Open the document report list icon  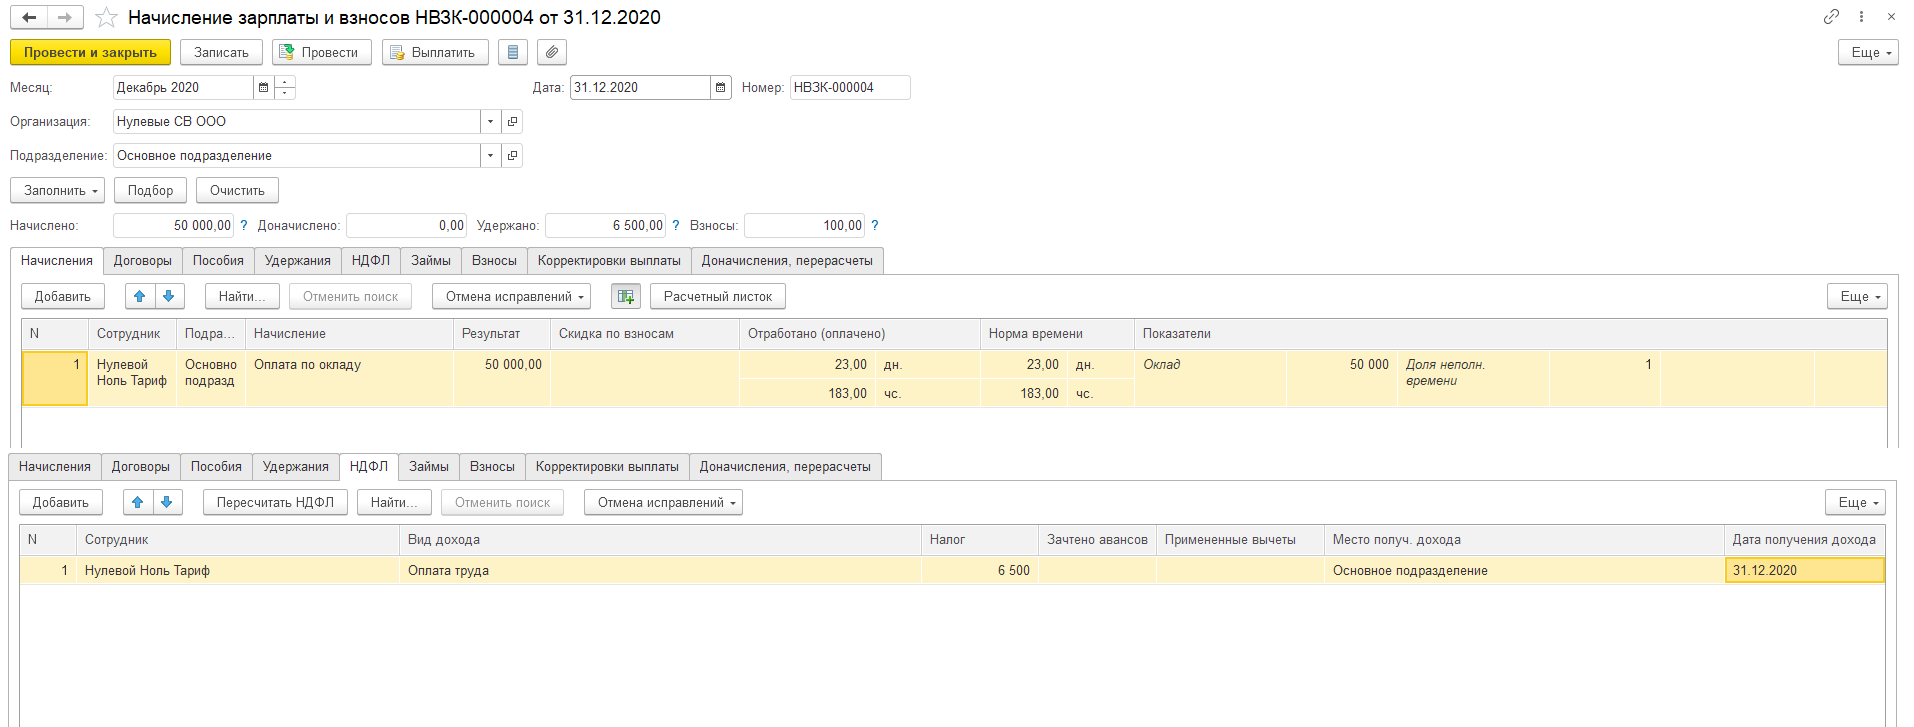pyautogui.click(x=513, y=52)
